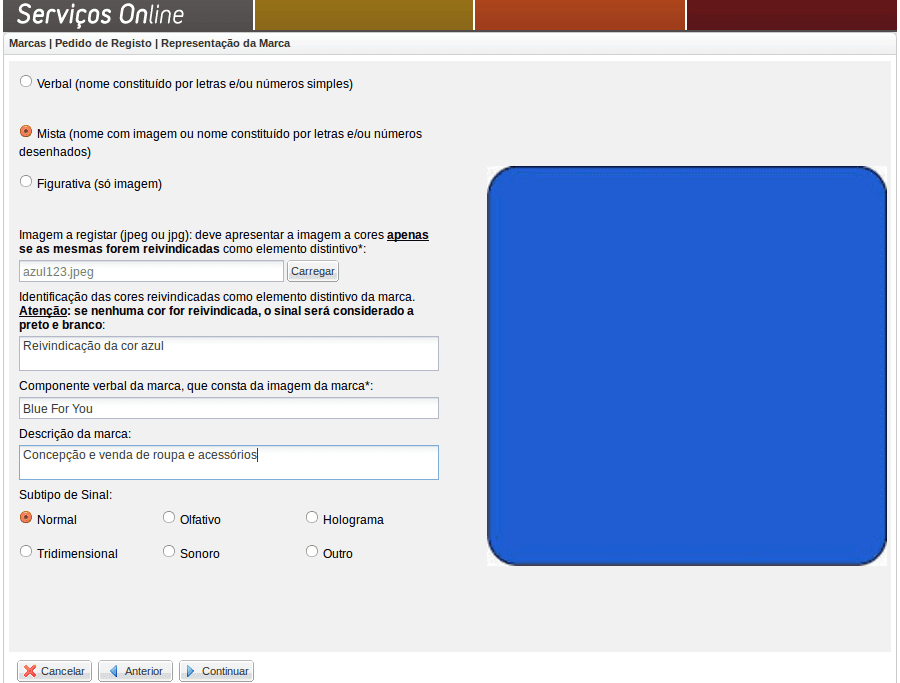
Task: Click the blue trademark image preview
Action: [x=686, y=366]
